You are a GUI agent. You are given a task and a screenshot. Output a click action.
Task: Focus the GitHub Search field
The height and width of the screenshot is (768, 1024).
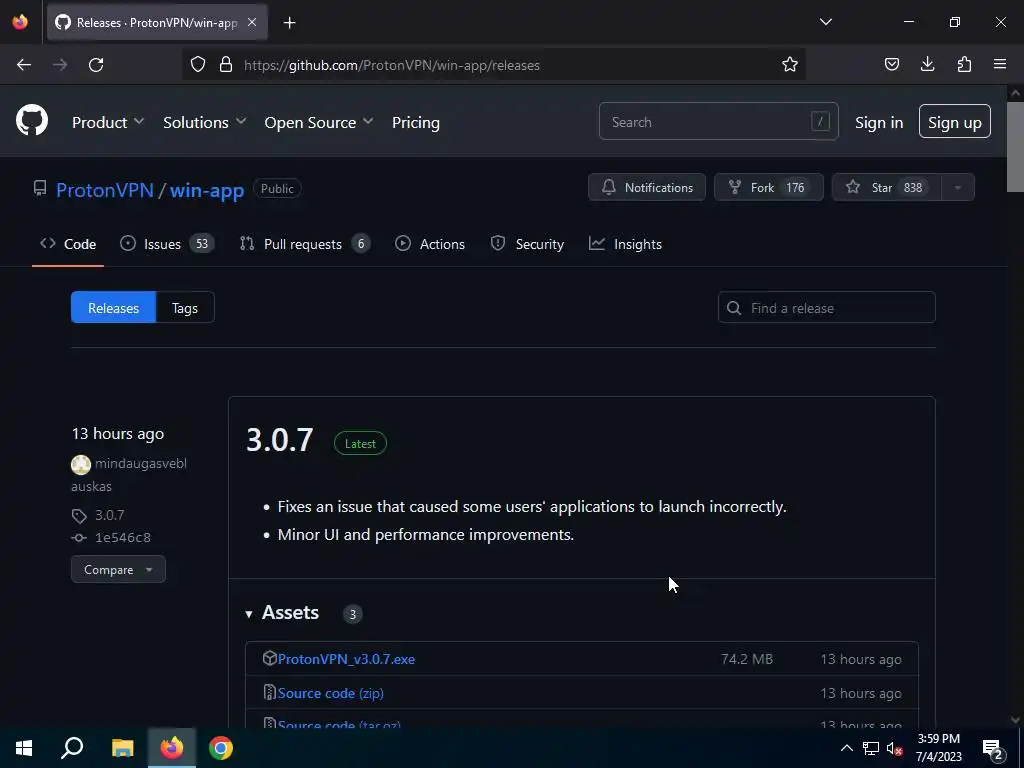(x=718, y=121)
